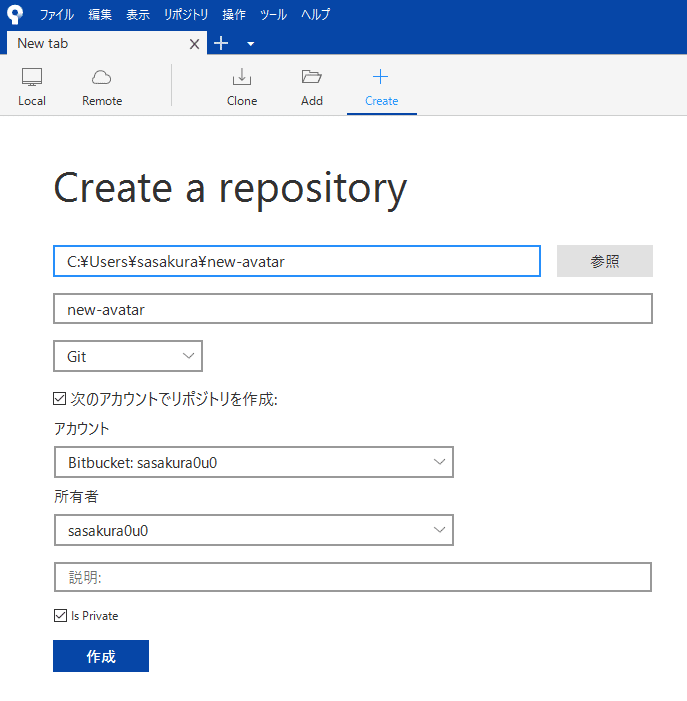
Task: Click the destination path field C:¥Users¥sasakura¥new-avatar
Action: (x=297, y=261)
